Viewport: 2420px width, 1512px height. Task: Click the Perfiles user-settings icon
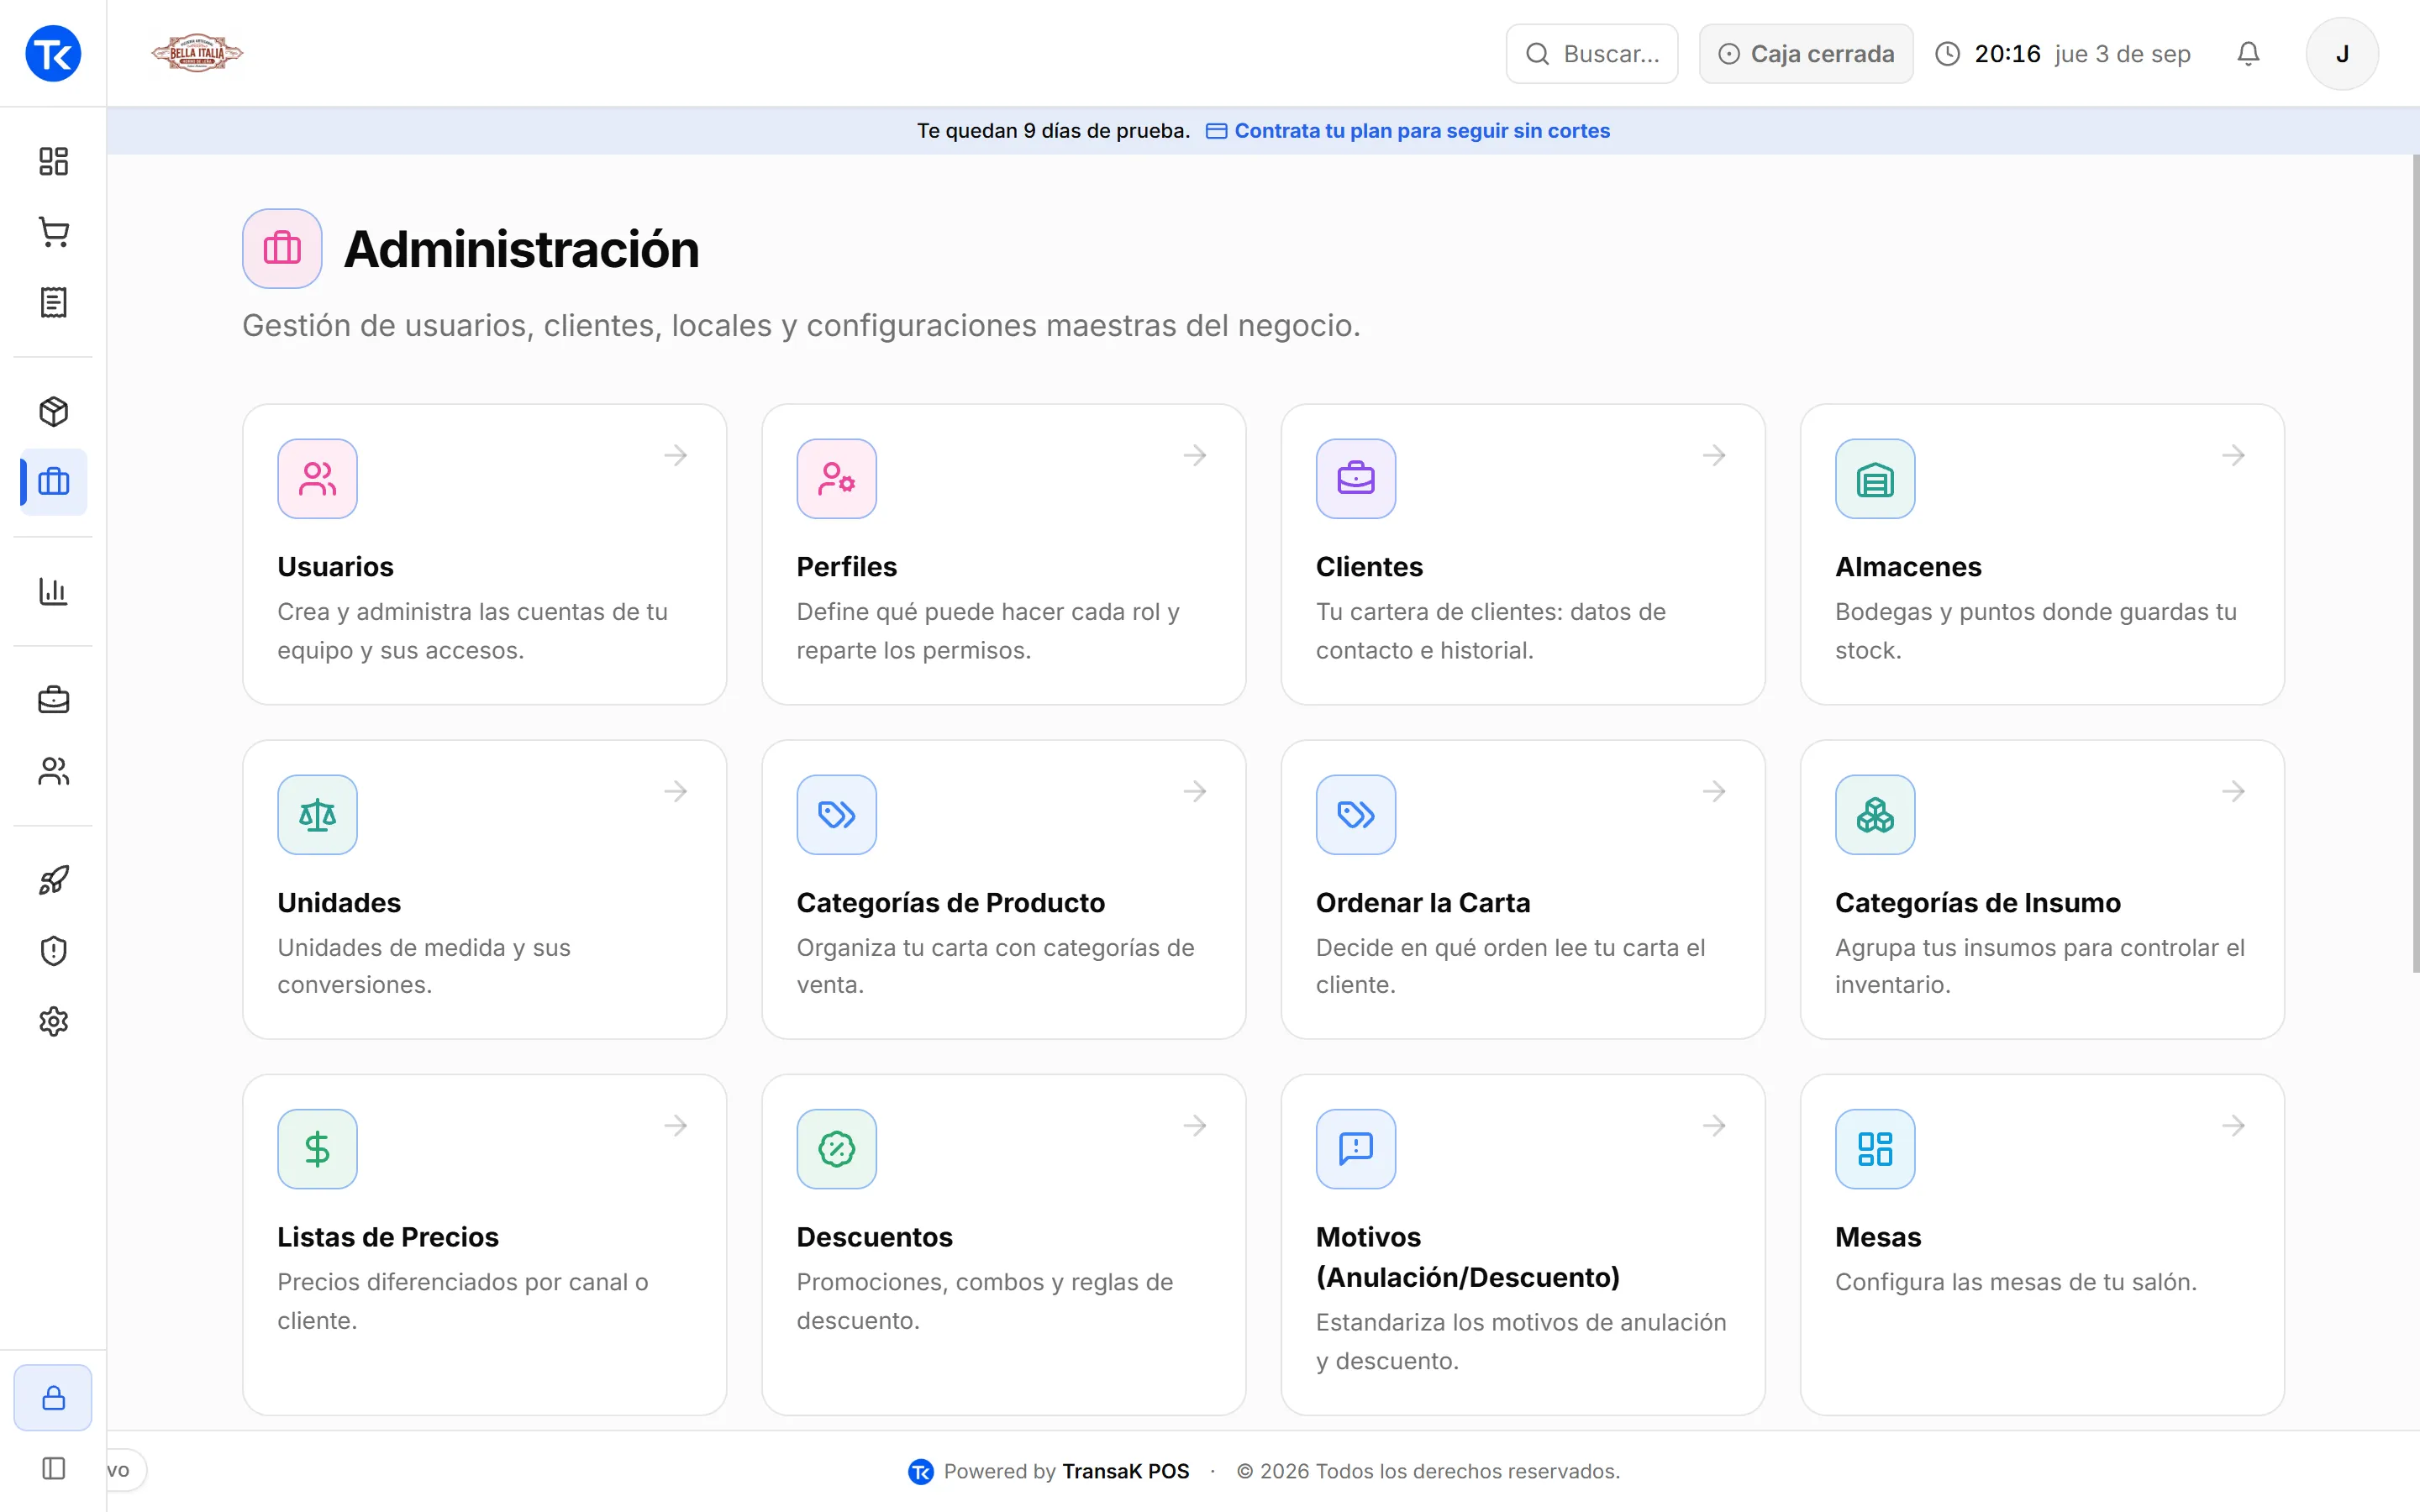836,479
